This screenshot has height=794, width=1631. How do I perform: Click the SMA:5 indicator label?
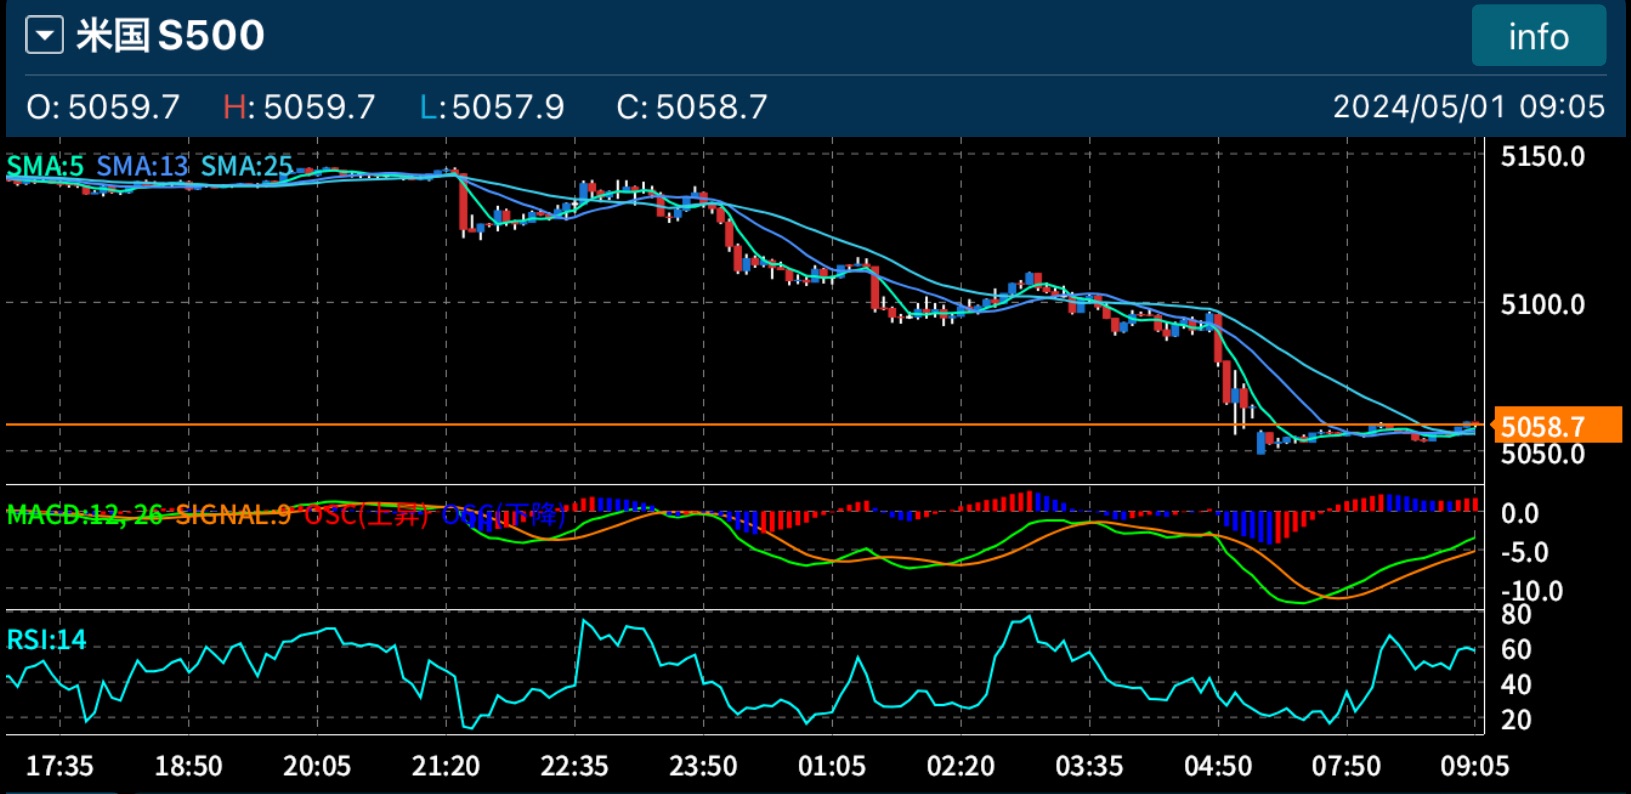pos(45,166)
